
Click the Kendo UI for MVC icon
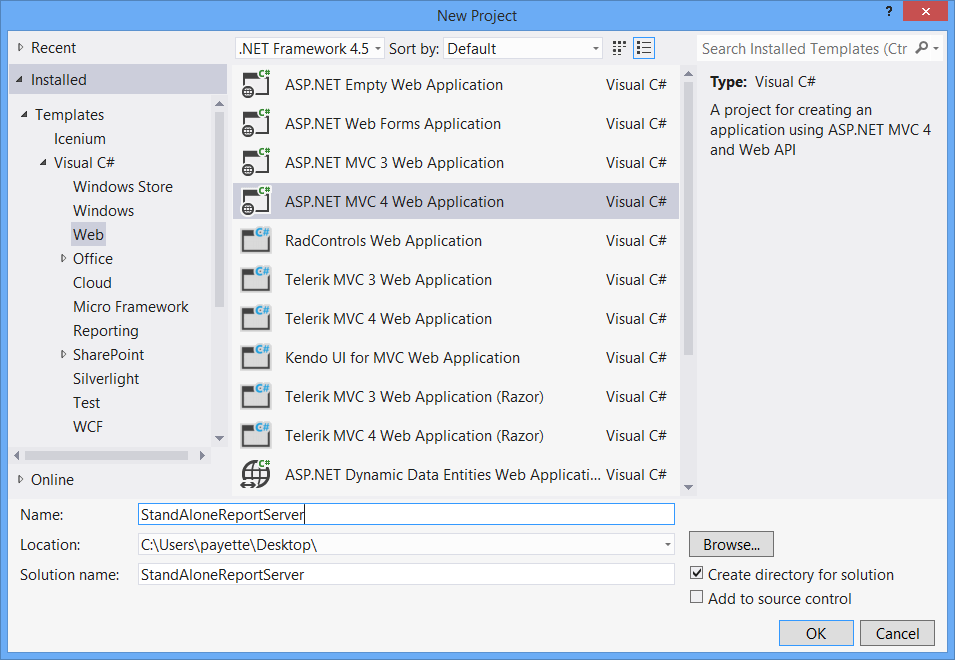(x=256, y=358)
